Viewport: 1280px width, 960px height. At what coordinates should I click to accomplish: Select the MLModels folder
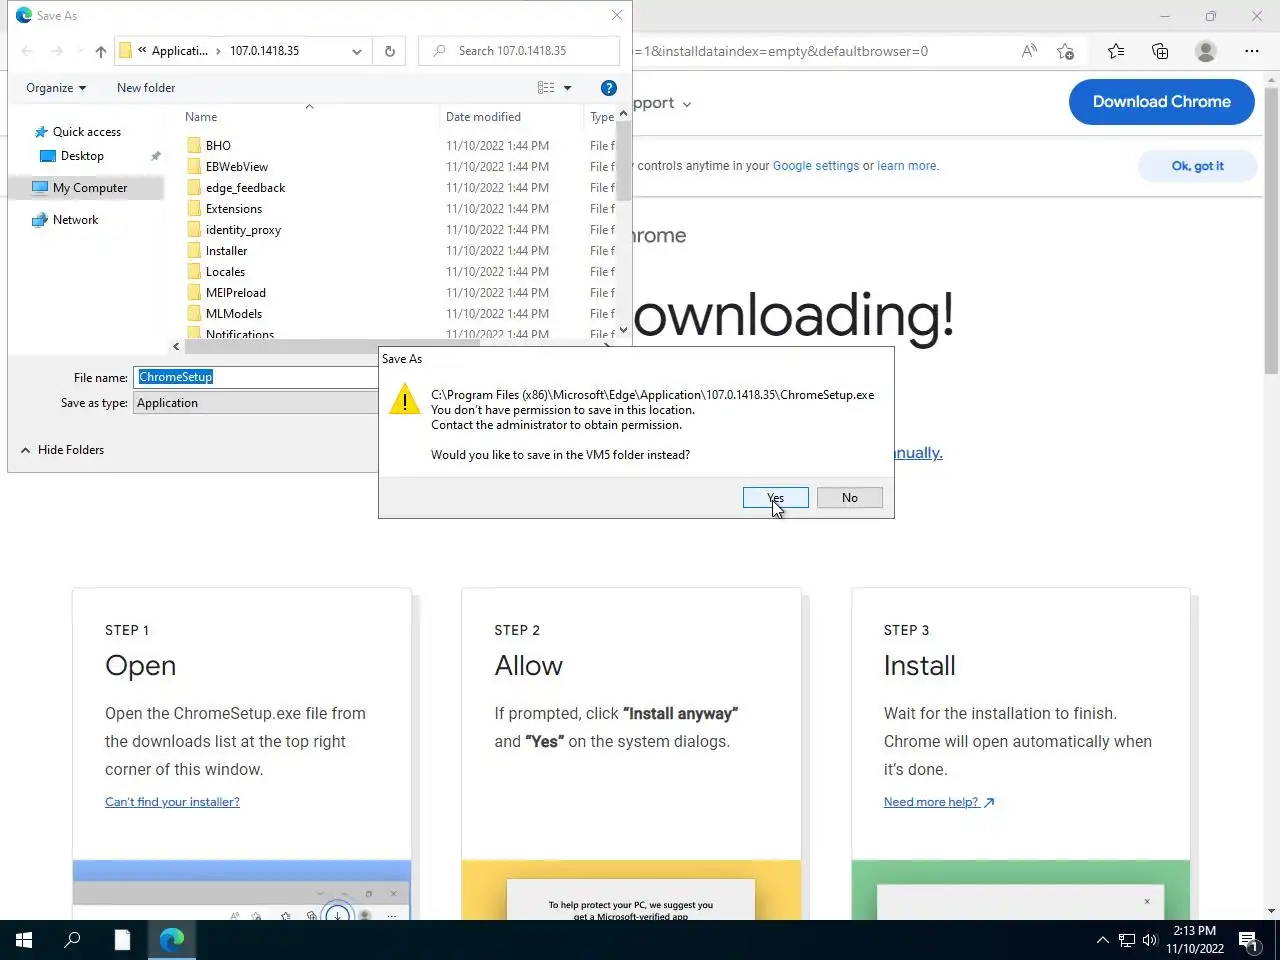(x=234, y=314)
